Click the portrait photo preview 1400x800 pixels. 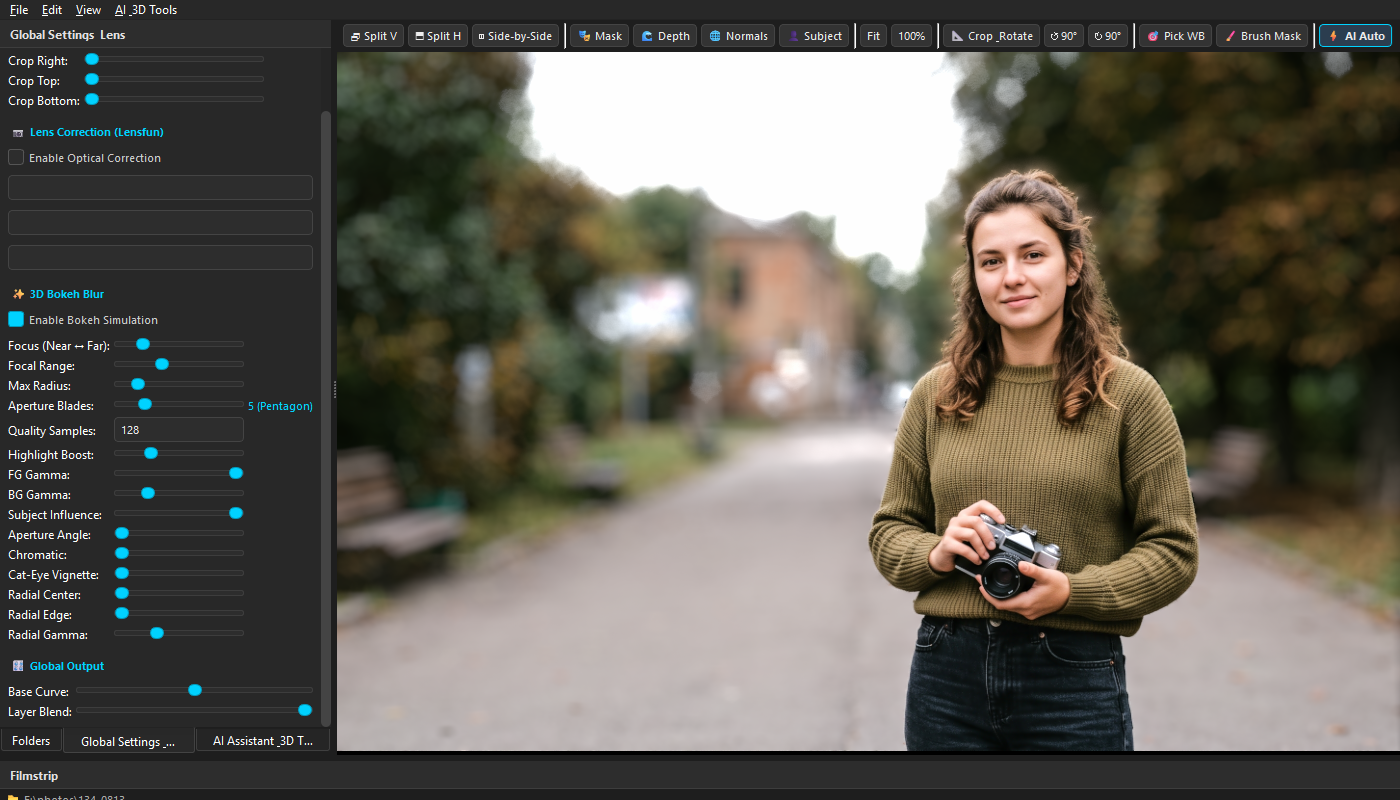click(x=868, y=401)
